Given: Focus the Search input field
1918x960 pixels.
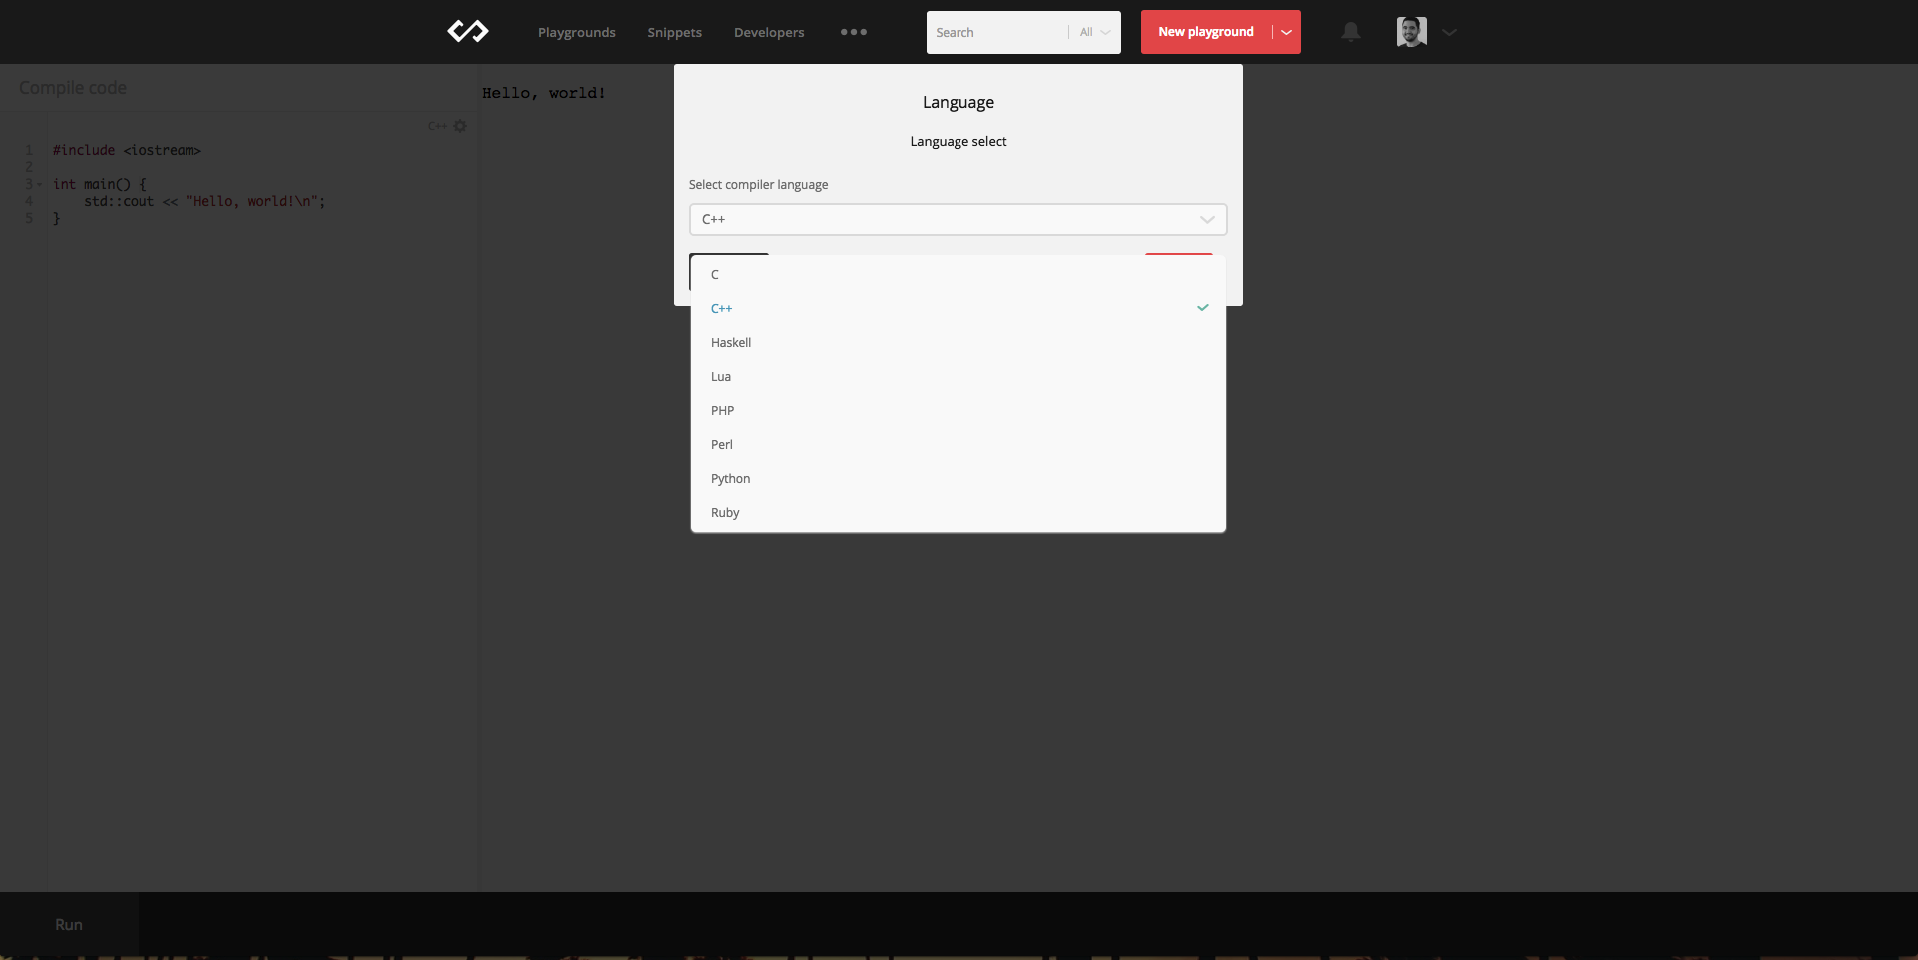Looking at the screenshot, I should coord(998,32).
